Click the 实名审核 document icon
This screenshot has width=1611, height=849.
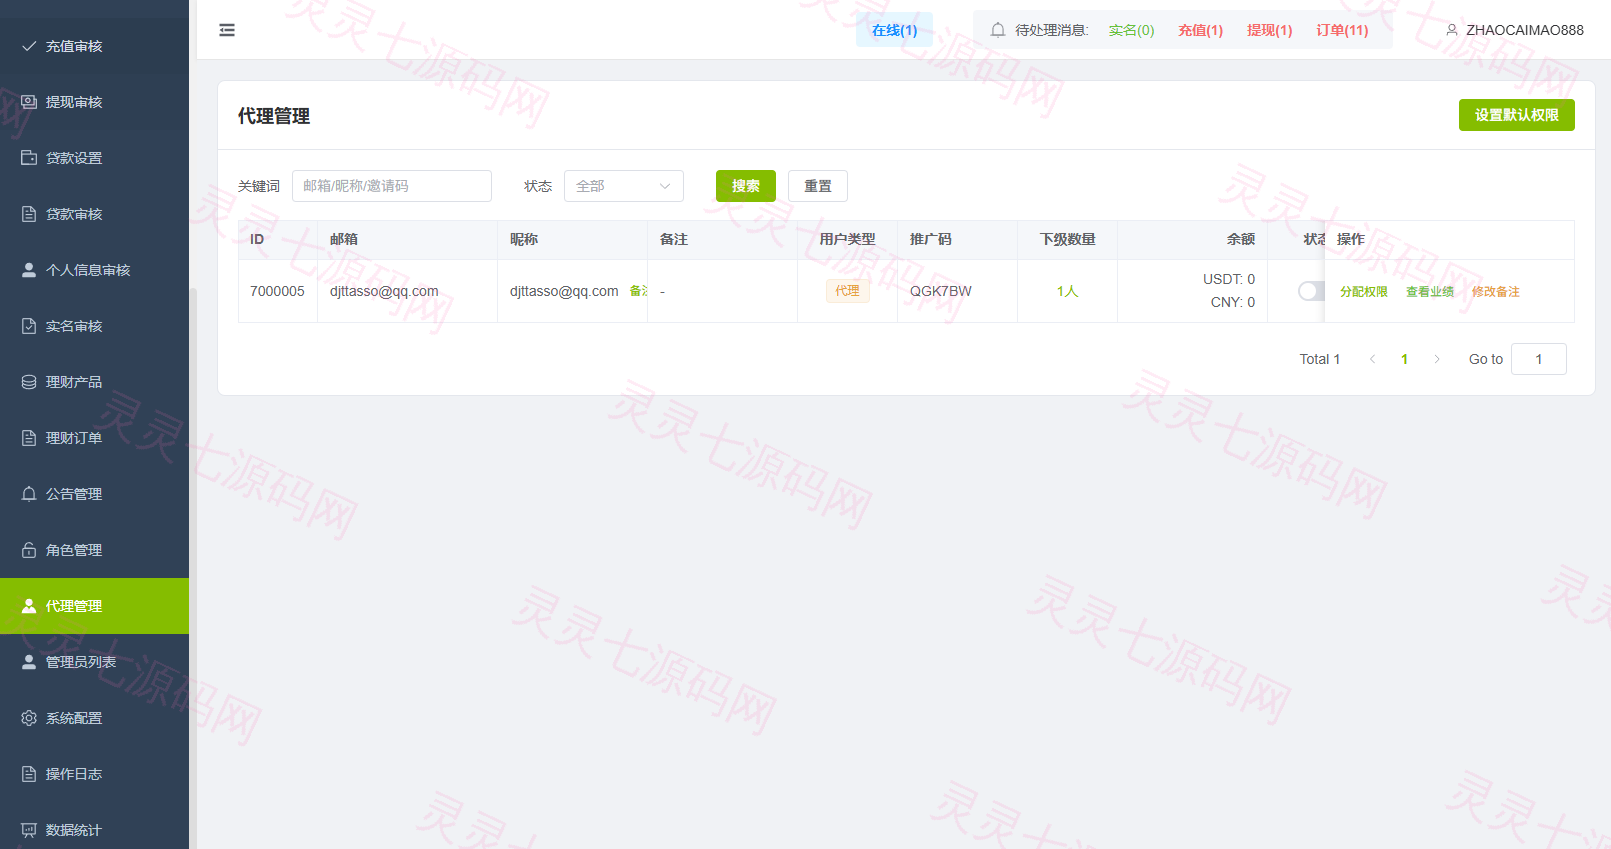coord(29,326)
